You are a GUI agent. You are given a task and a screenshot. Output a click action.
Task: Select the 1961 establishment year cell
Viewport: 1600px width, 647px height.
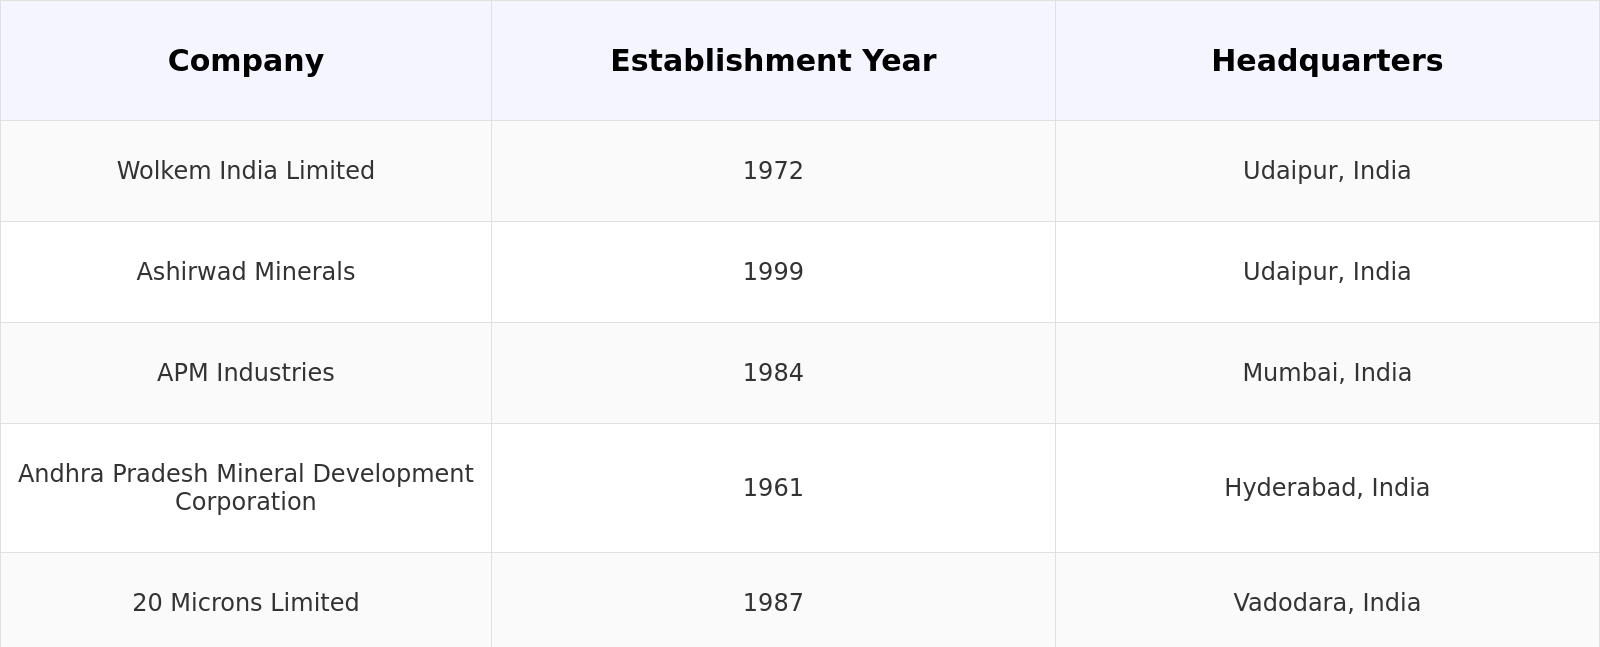773,488
